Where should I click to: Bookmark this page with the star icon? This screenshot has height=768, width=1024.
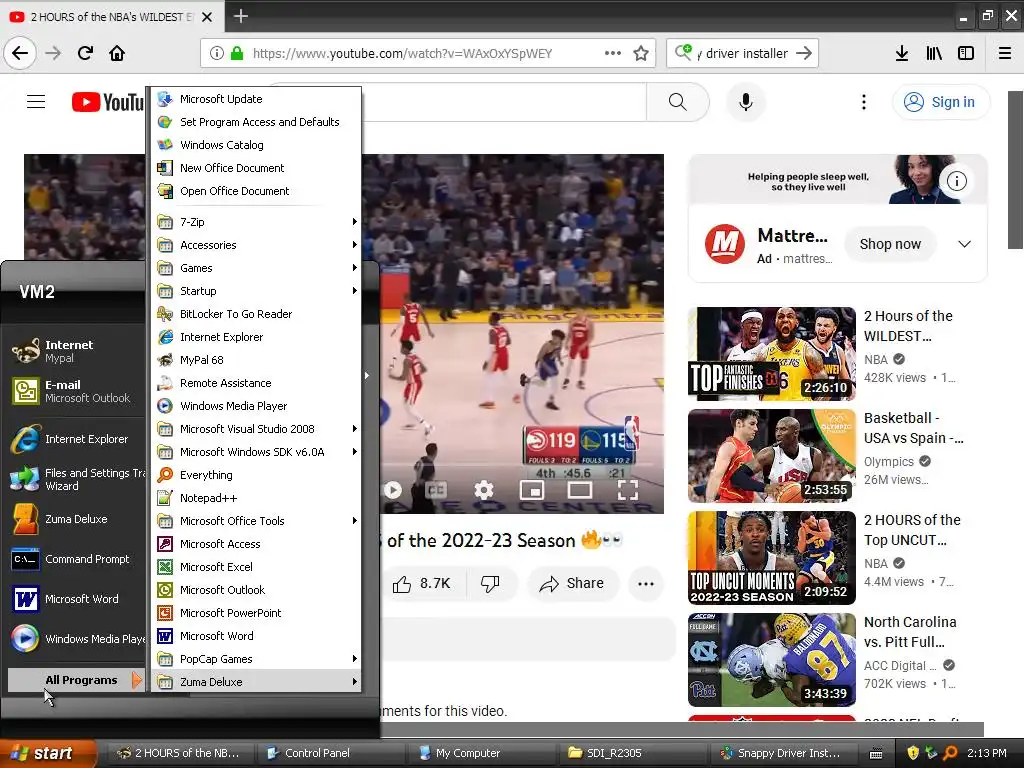(641, 54)
